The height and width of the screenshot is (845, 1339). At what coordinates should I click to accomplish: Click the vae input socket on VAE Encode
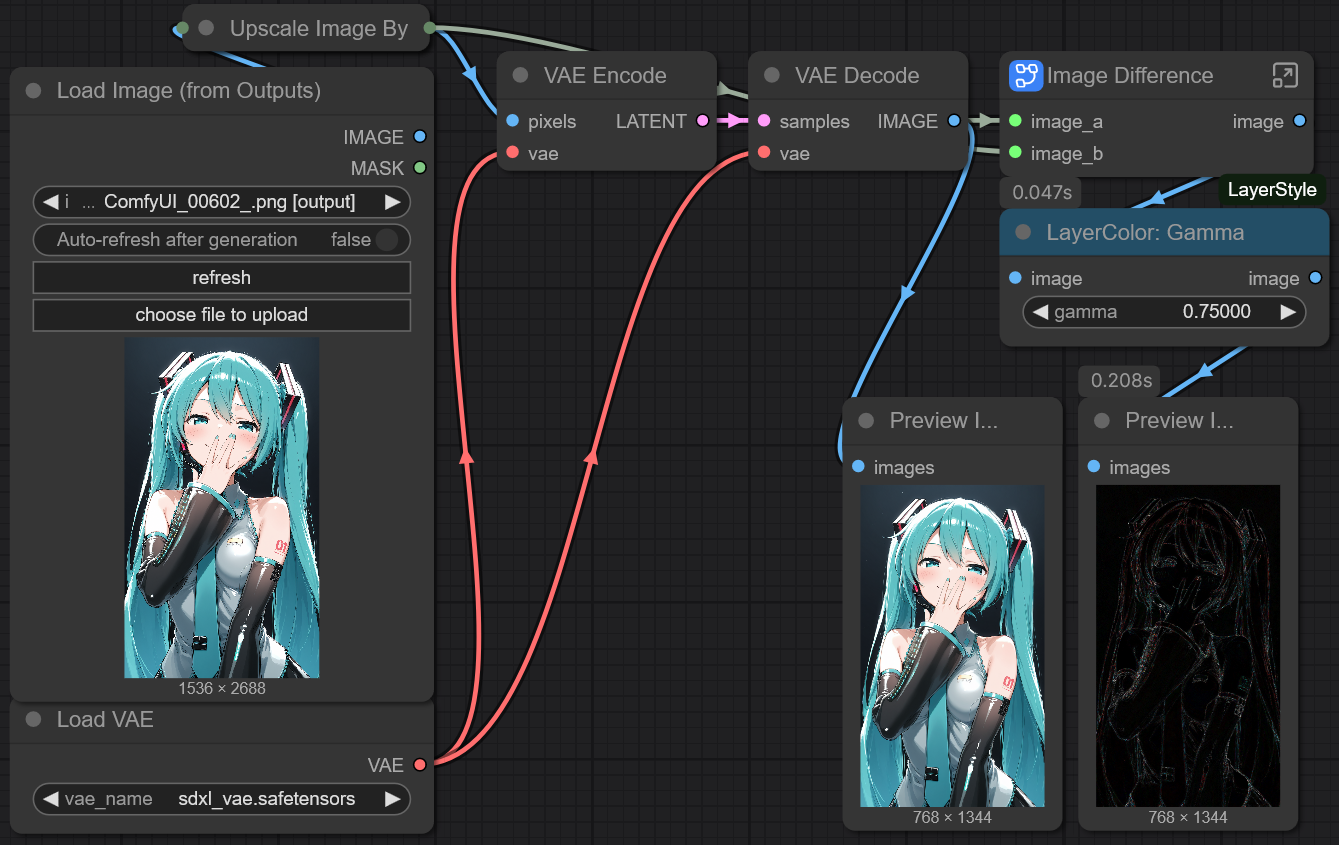click(x=513, y=153)
